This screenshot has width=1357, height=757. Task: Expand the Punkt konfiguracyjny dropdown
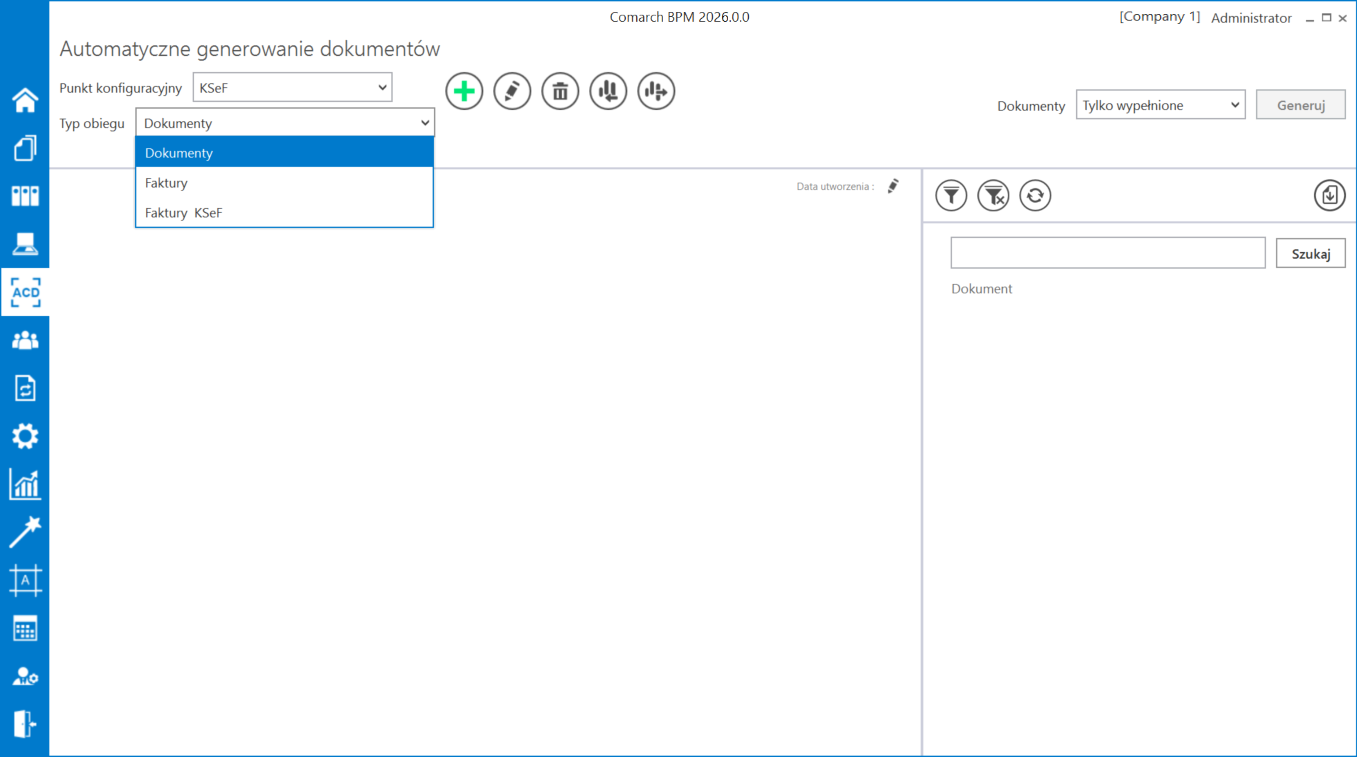click(292, 88)
